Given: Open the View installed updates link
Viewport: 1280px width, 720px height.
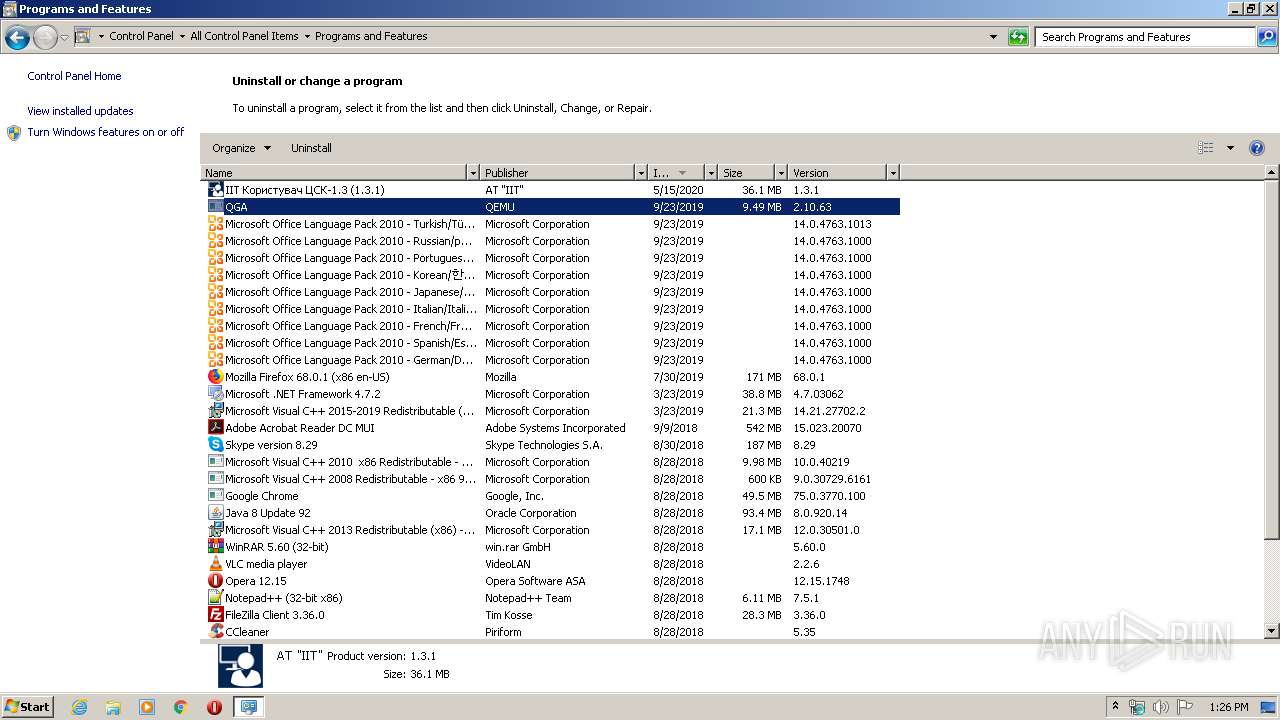Looking at the screenshot, I should pyautogui.click(x=80, y=111).
